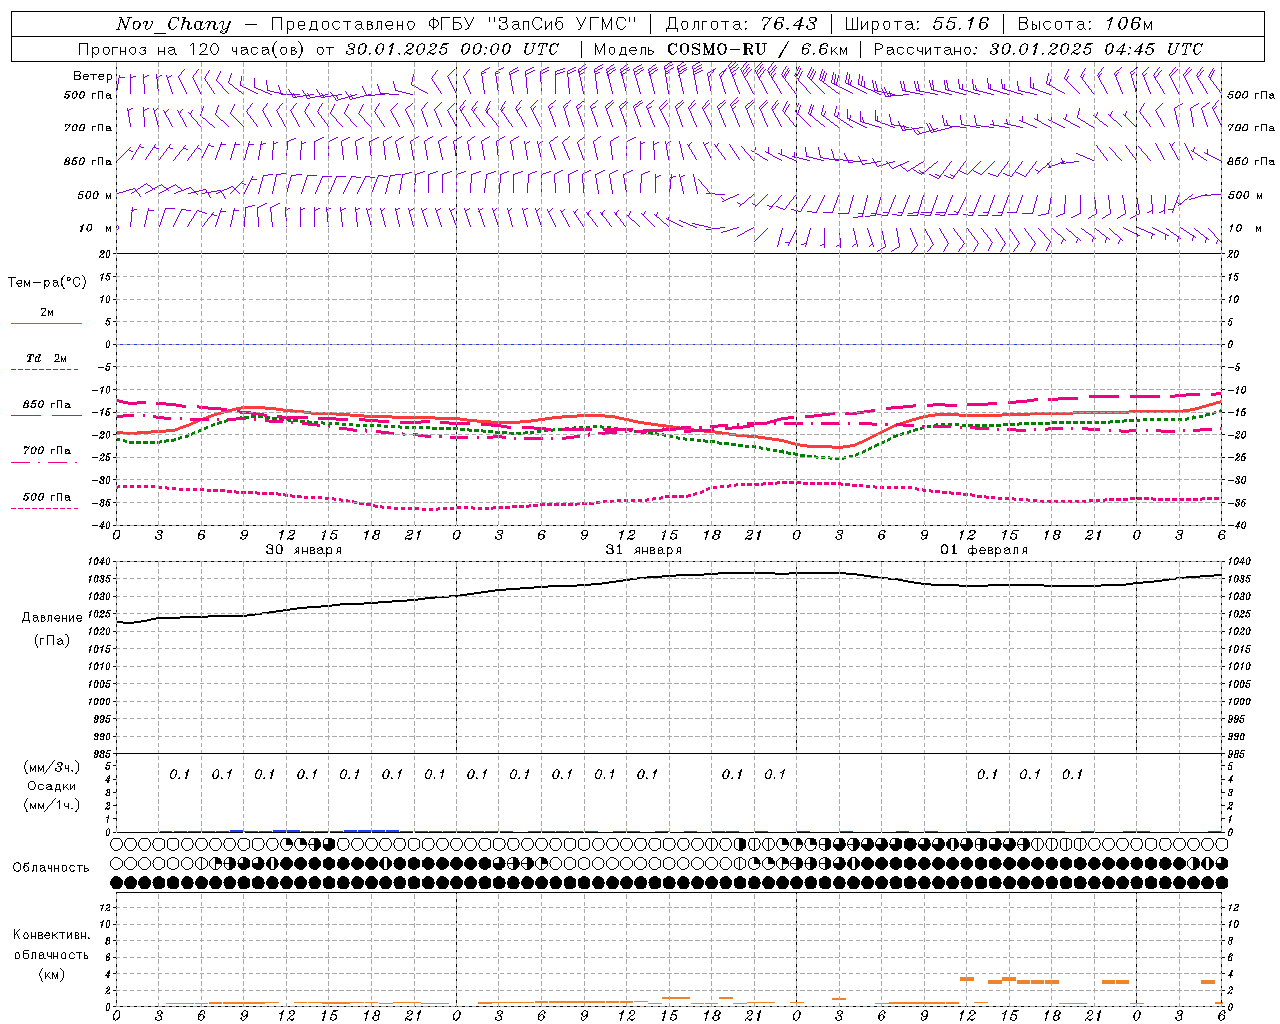Viewport: 1280px width, 1024px height.
Task: Click the Модель COSMO-RU / 6.6км label
Action: (721, 49)
